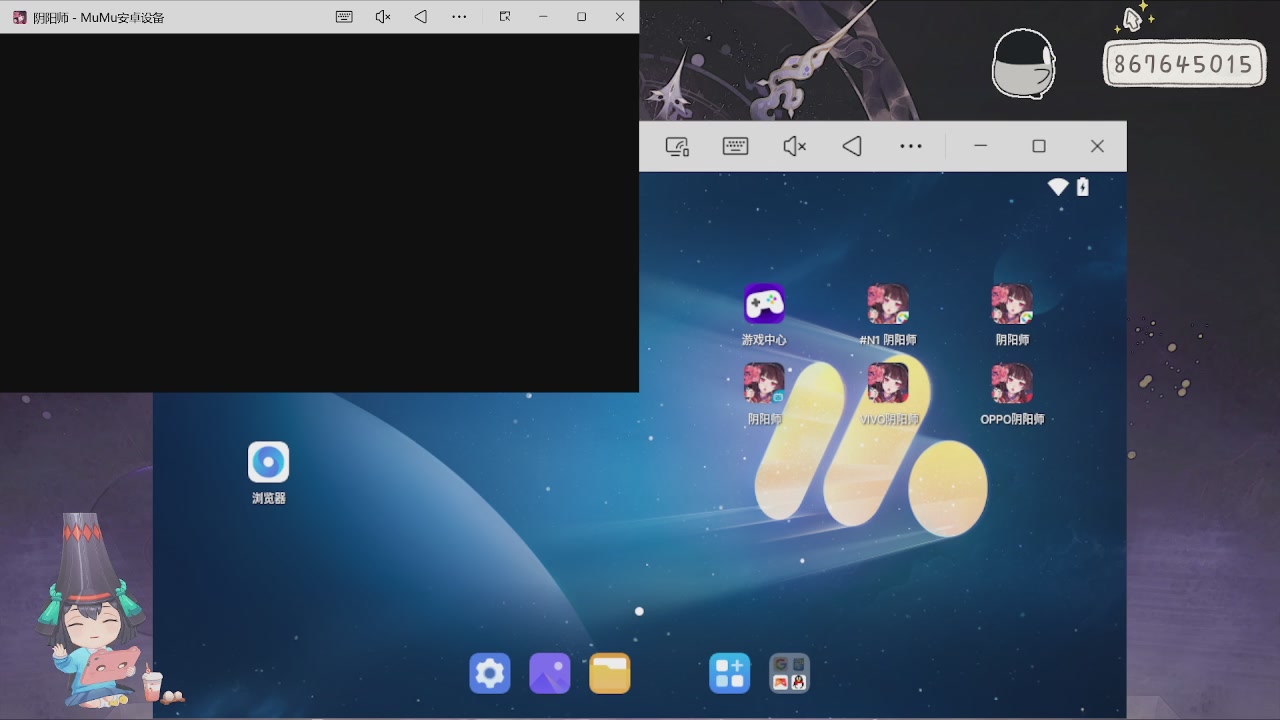This screenshot has width=1280, height=720.
Task: Click the home screen page indicator dot
Action: point(639,611)
